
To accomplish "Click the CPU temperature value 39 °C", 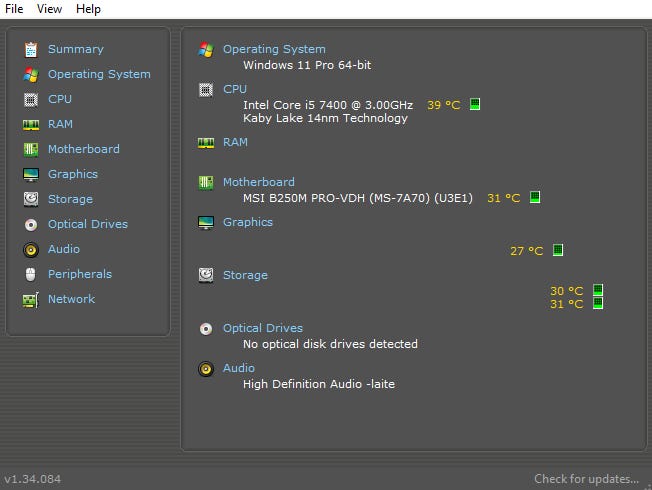I will tap(444, 105).
